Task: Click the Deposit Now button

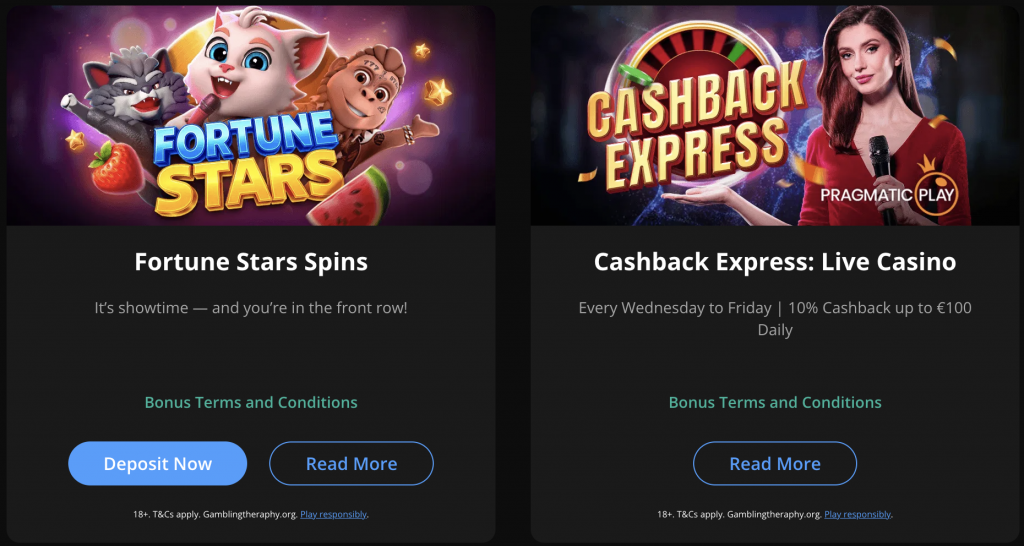Action: [x=157, y=464]
